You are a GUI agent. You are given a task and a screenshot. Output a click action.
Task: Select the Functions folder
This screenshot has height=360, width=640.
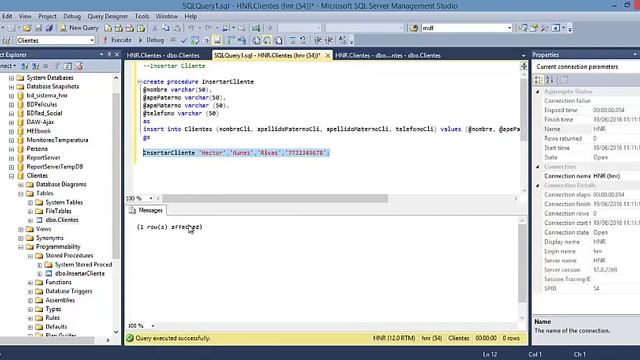[x=58, y=282]
